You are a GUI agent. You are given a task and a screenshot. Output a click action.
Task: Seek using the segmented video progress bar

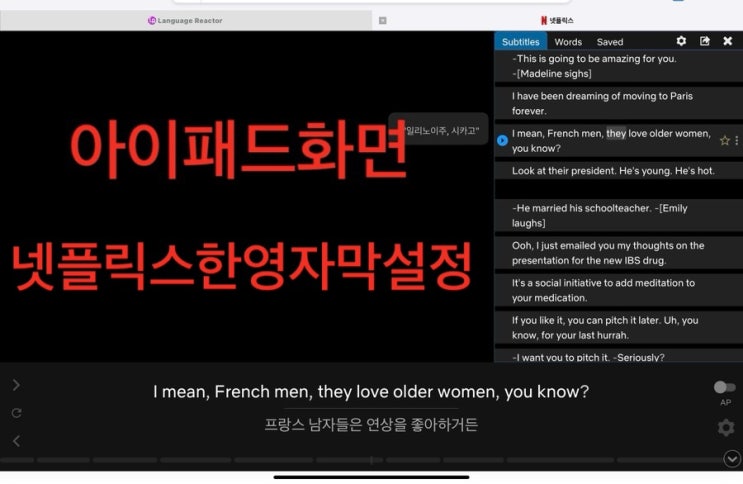(x=361, y=460)
